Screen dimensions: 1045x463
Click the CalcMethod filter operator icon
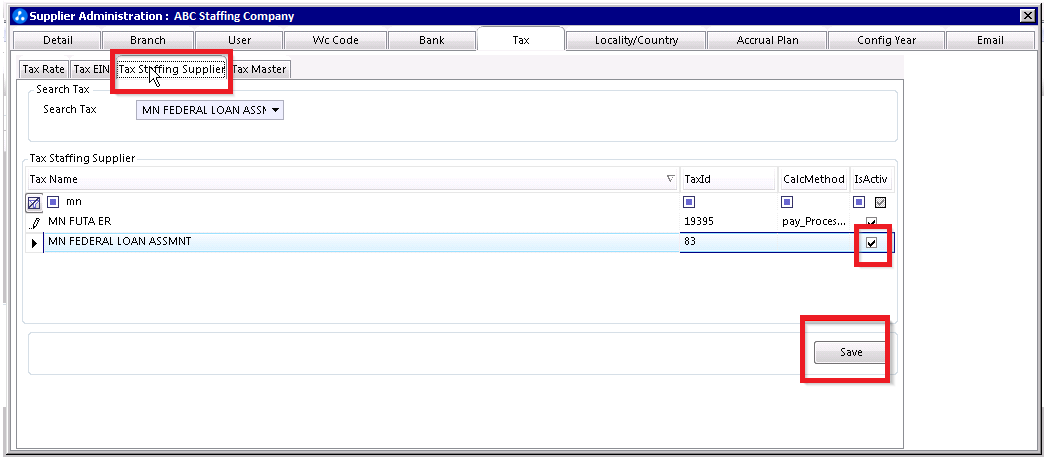pyautogui.click(x=787, y=202)
